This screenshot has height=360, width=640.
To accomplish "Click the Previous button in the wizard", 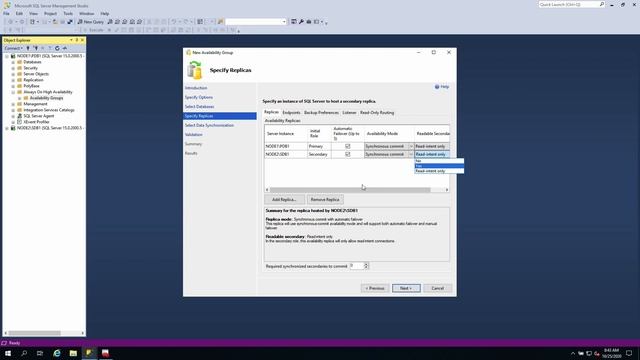I will [375, 288].
